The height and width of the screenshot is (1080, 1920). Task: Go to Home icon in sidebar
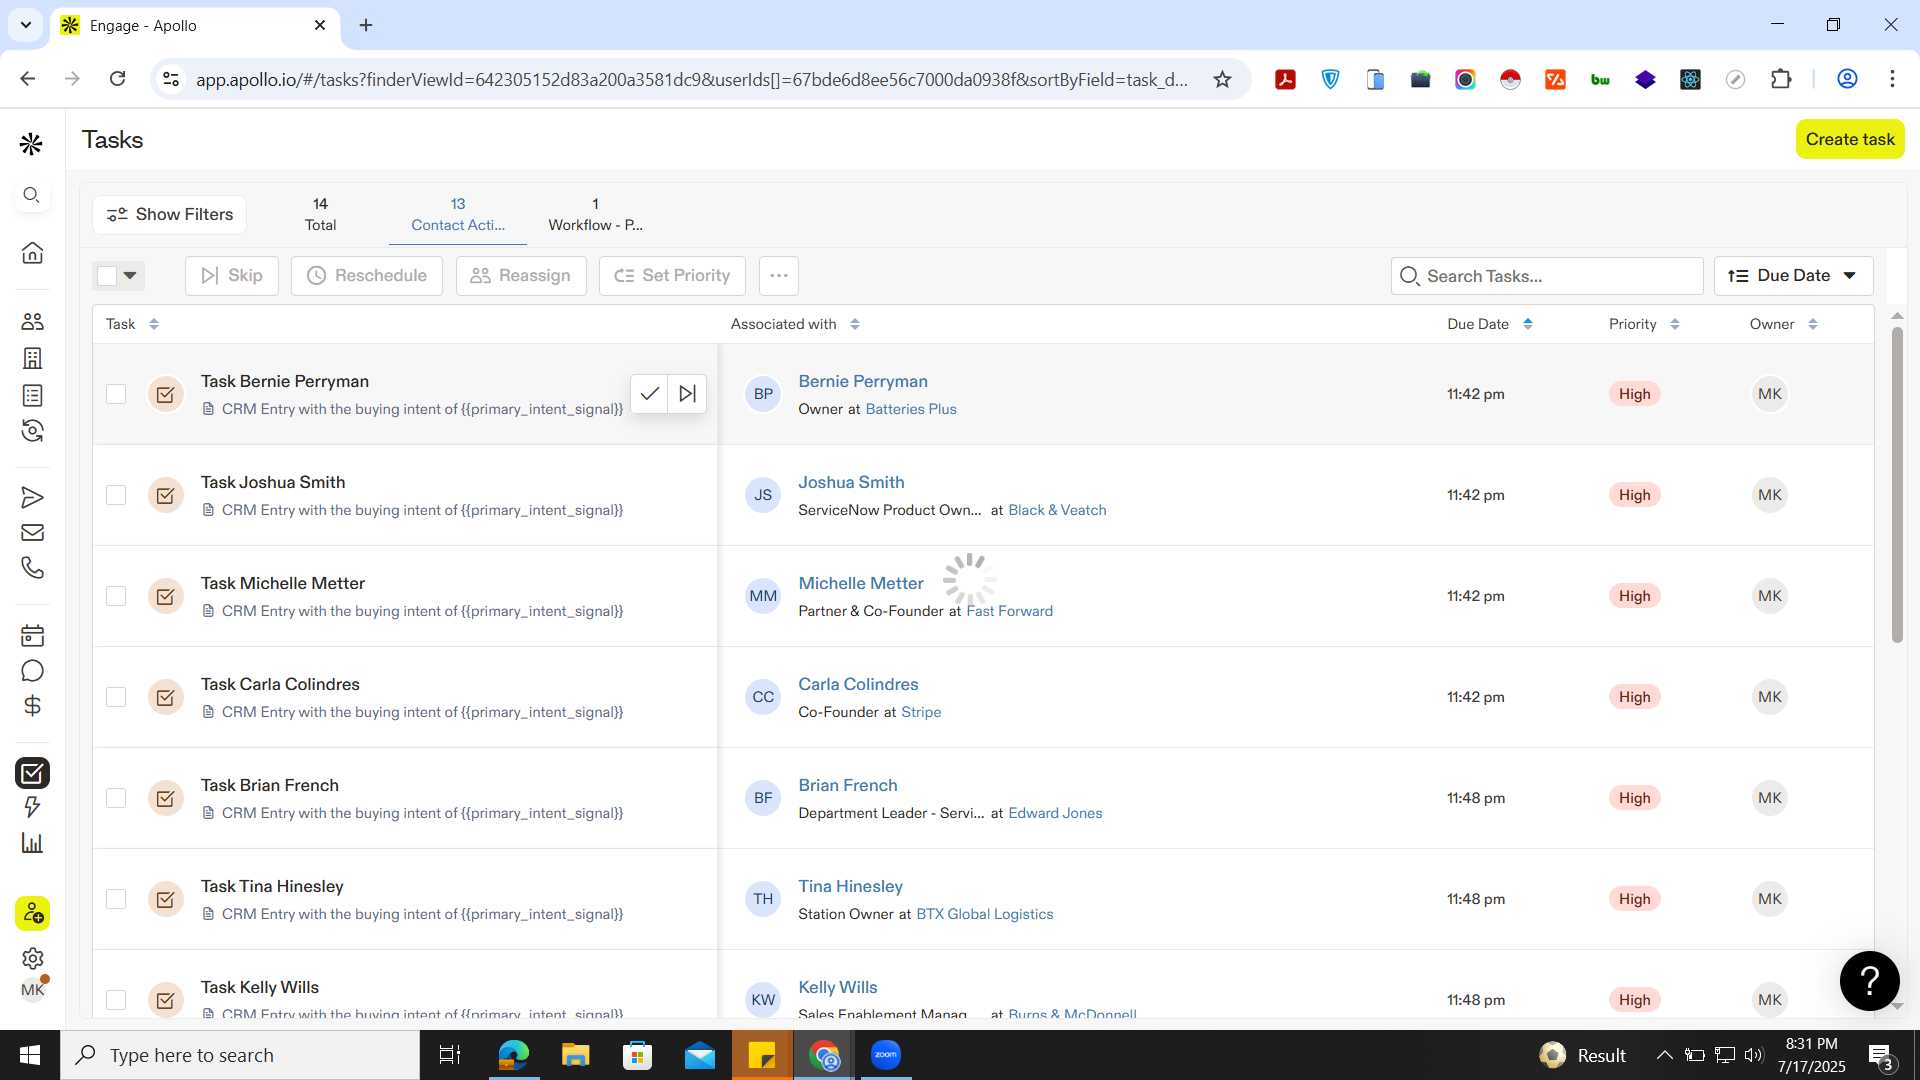32,252
